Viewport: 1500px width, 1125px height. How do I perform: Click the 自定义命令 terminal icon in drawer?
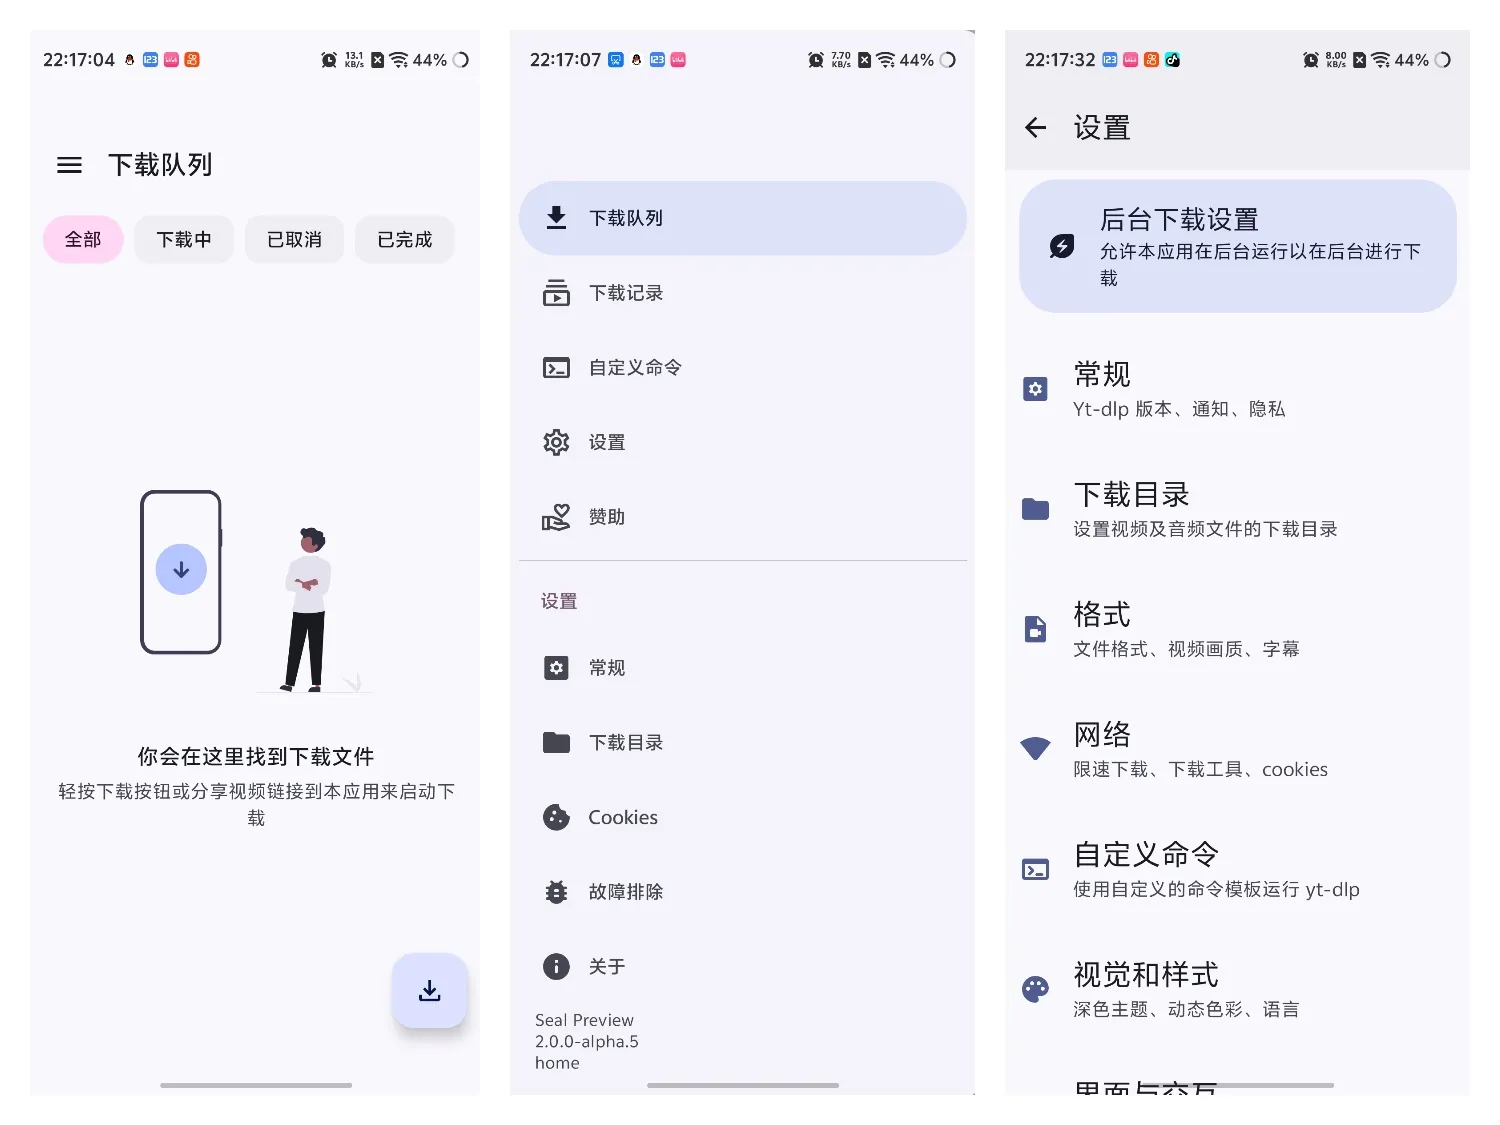[556, 368]
